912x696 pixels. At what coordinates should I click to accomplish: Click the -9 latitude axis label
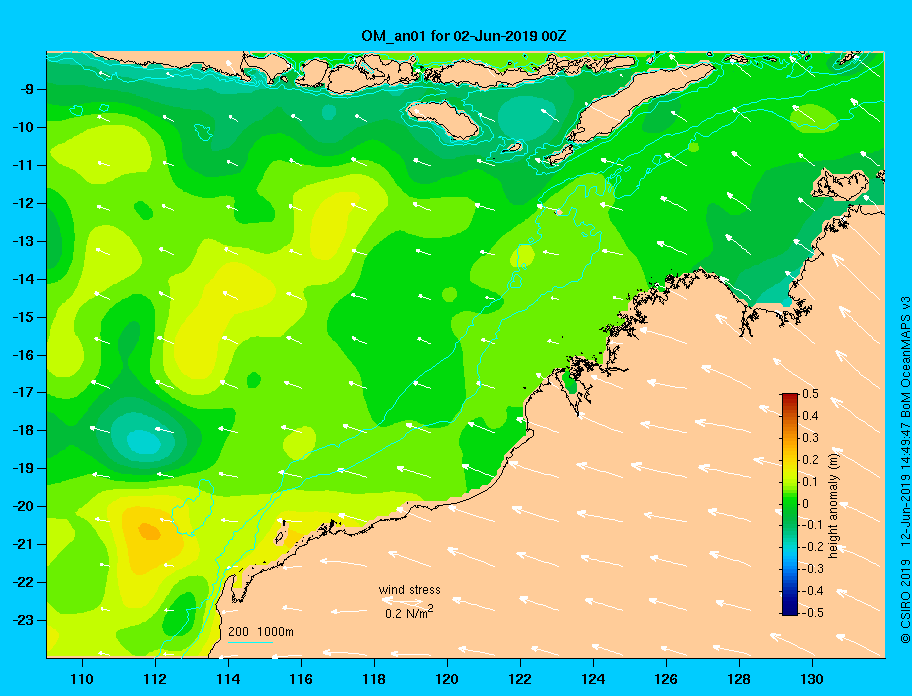[27, 89]
